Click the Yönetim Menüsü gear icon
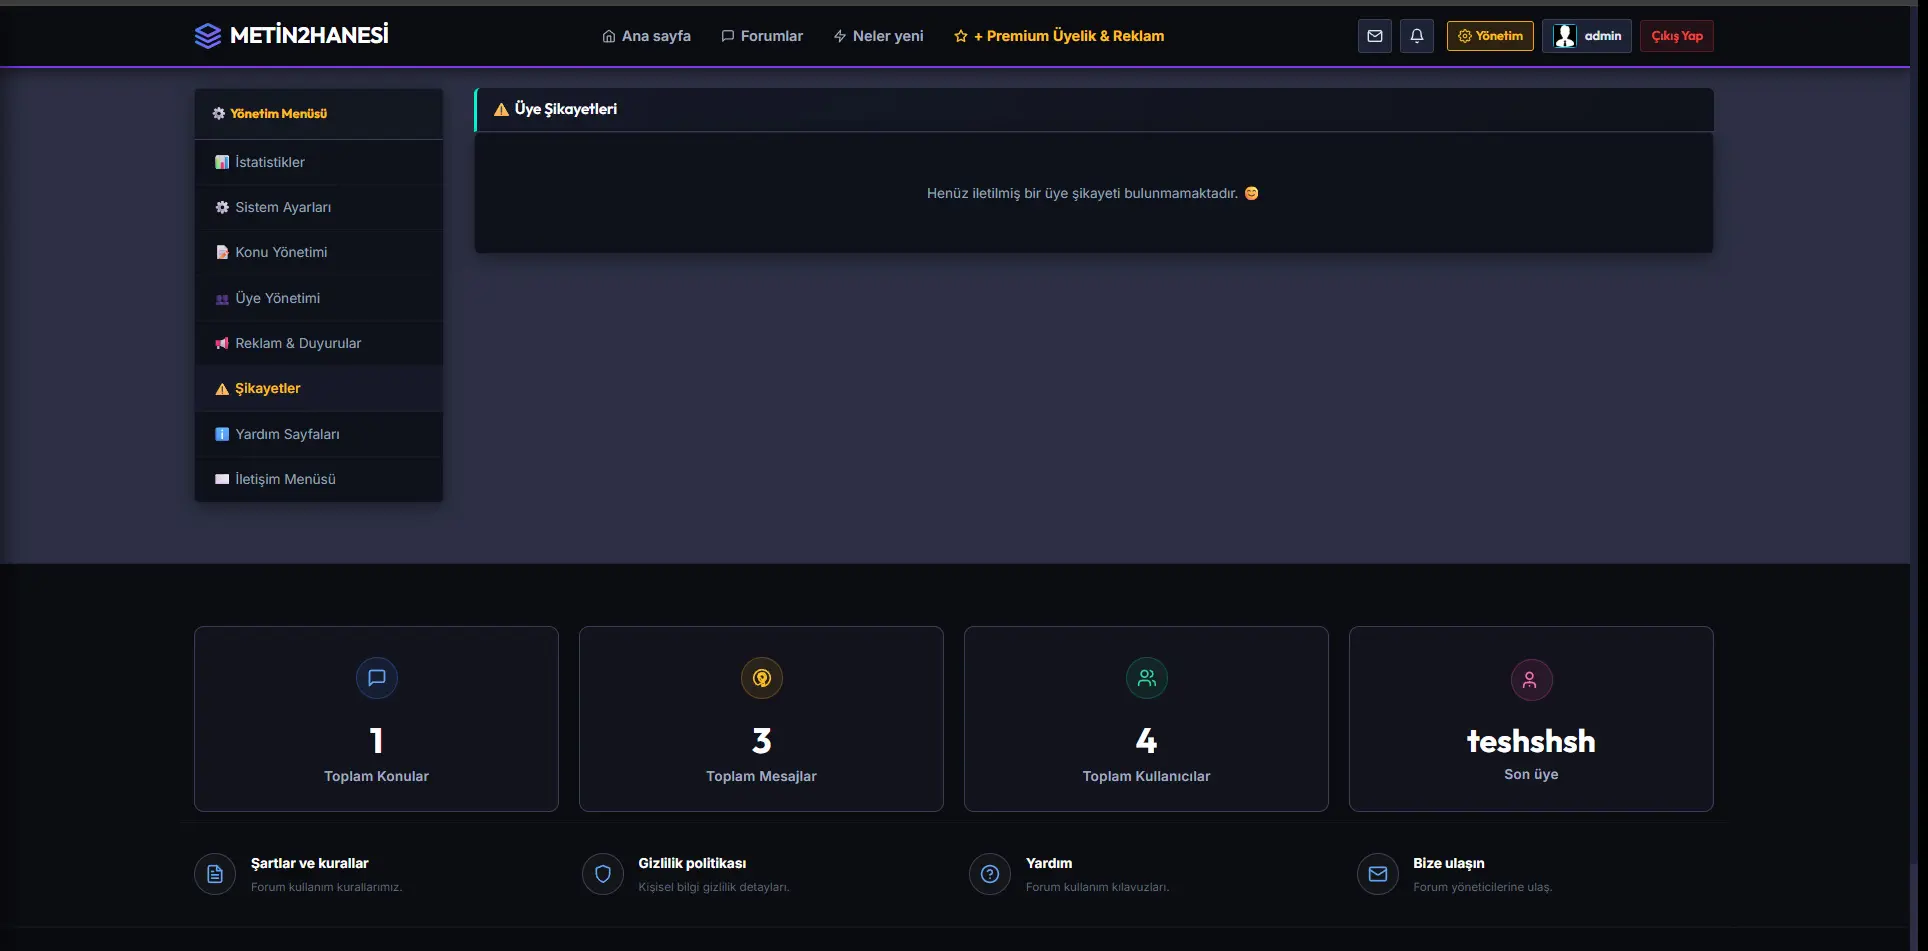Screen dimensions: 1928x951 [x=219, y=114]
